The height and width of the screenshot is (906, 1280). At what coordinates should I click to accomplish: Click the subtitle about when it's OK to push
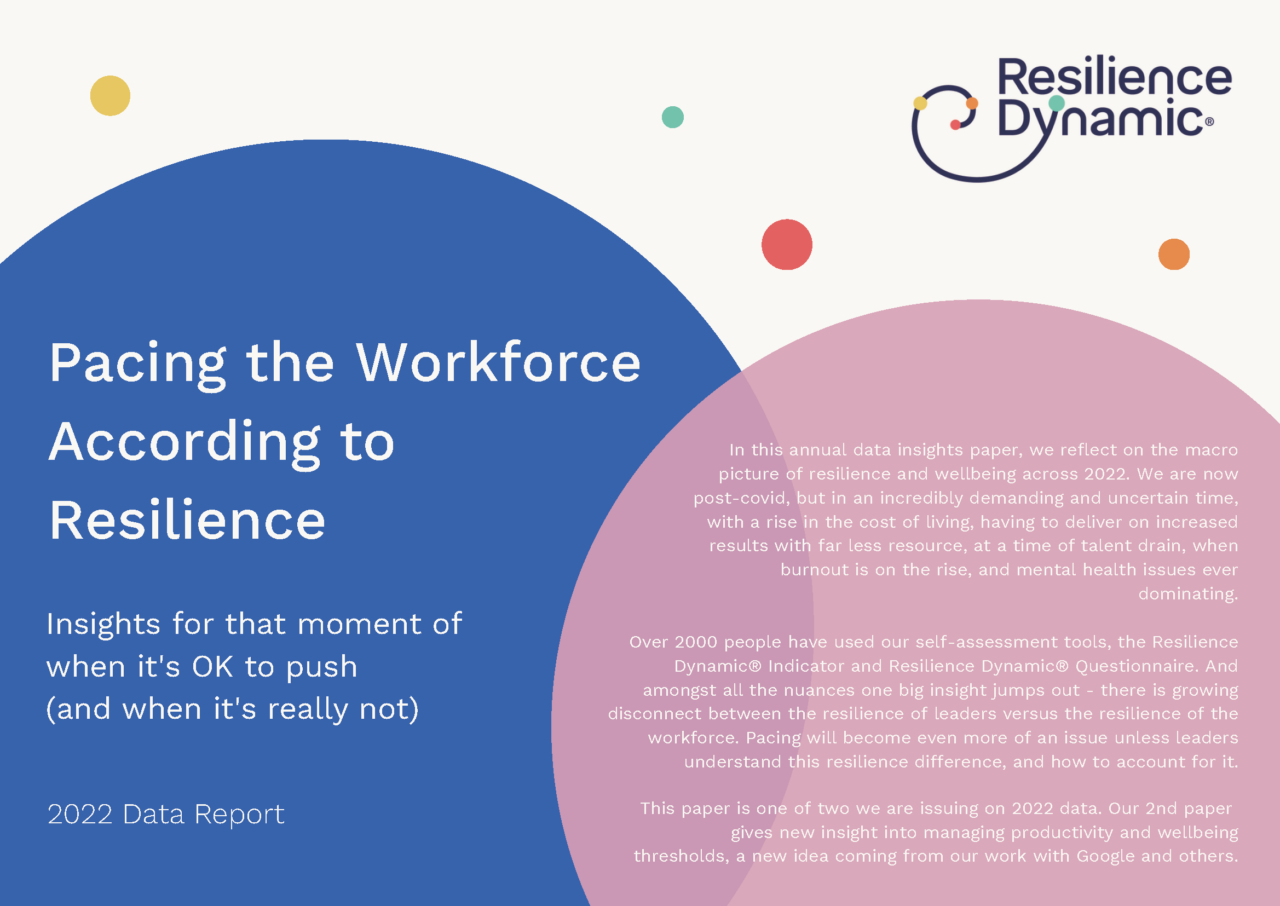click(x=254, y=665)
